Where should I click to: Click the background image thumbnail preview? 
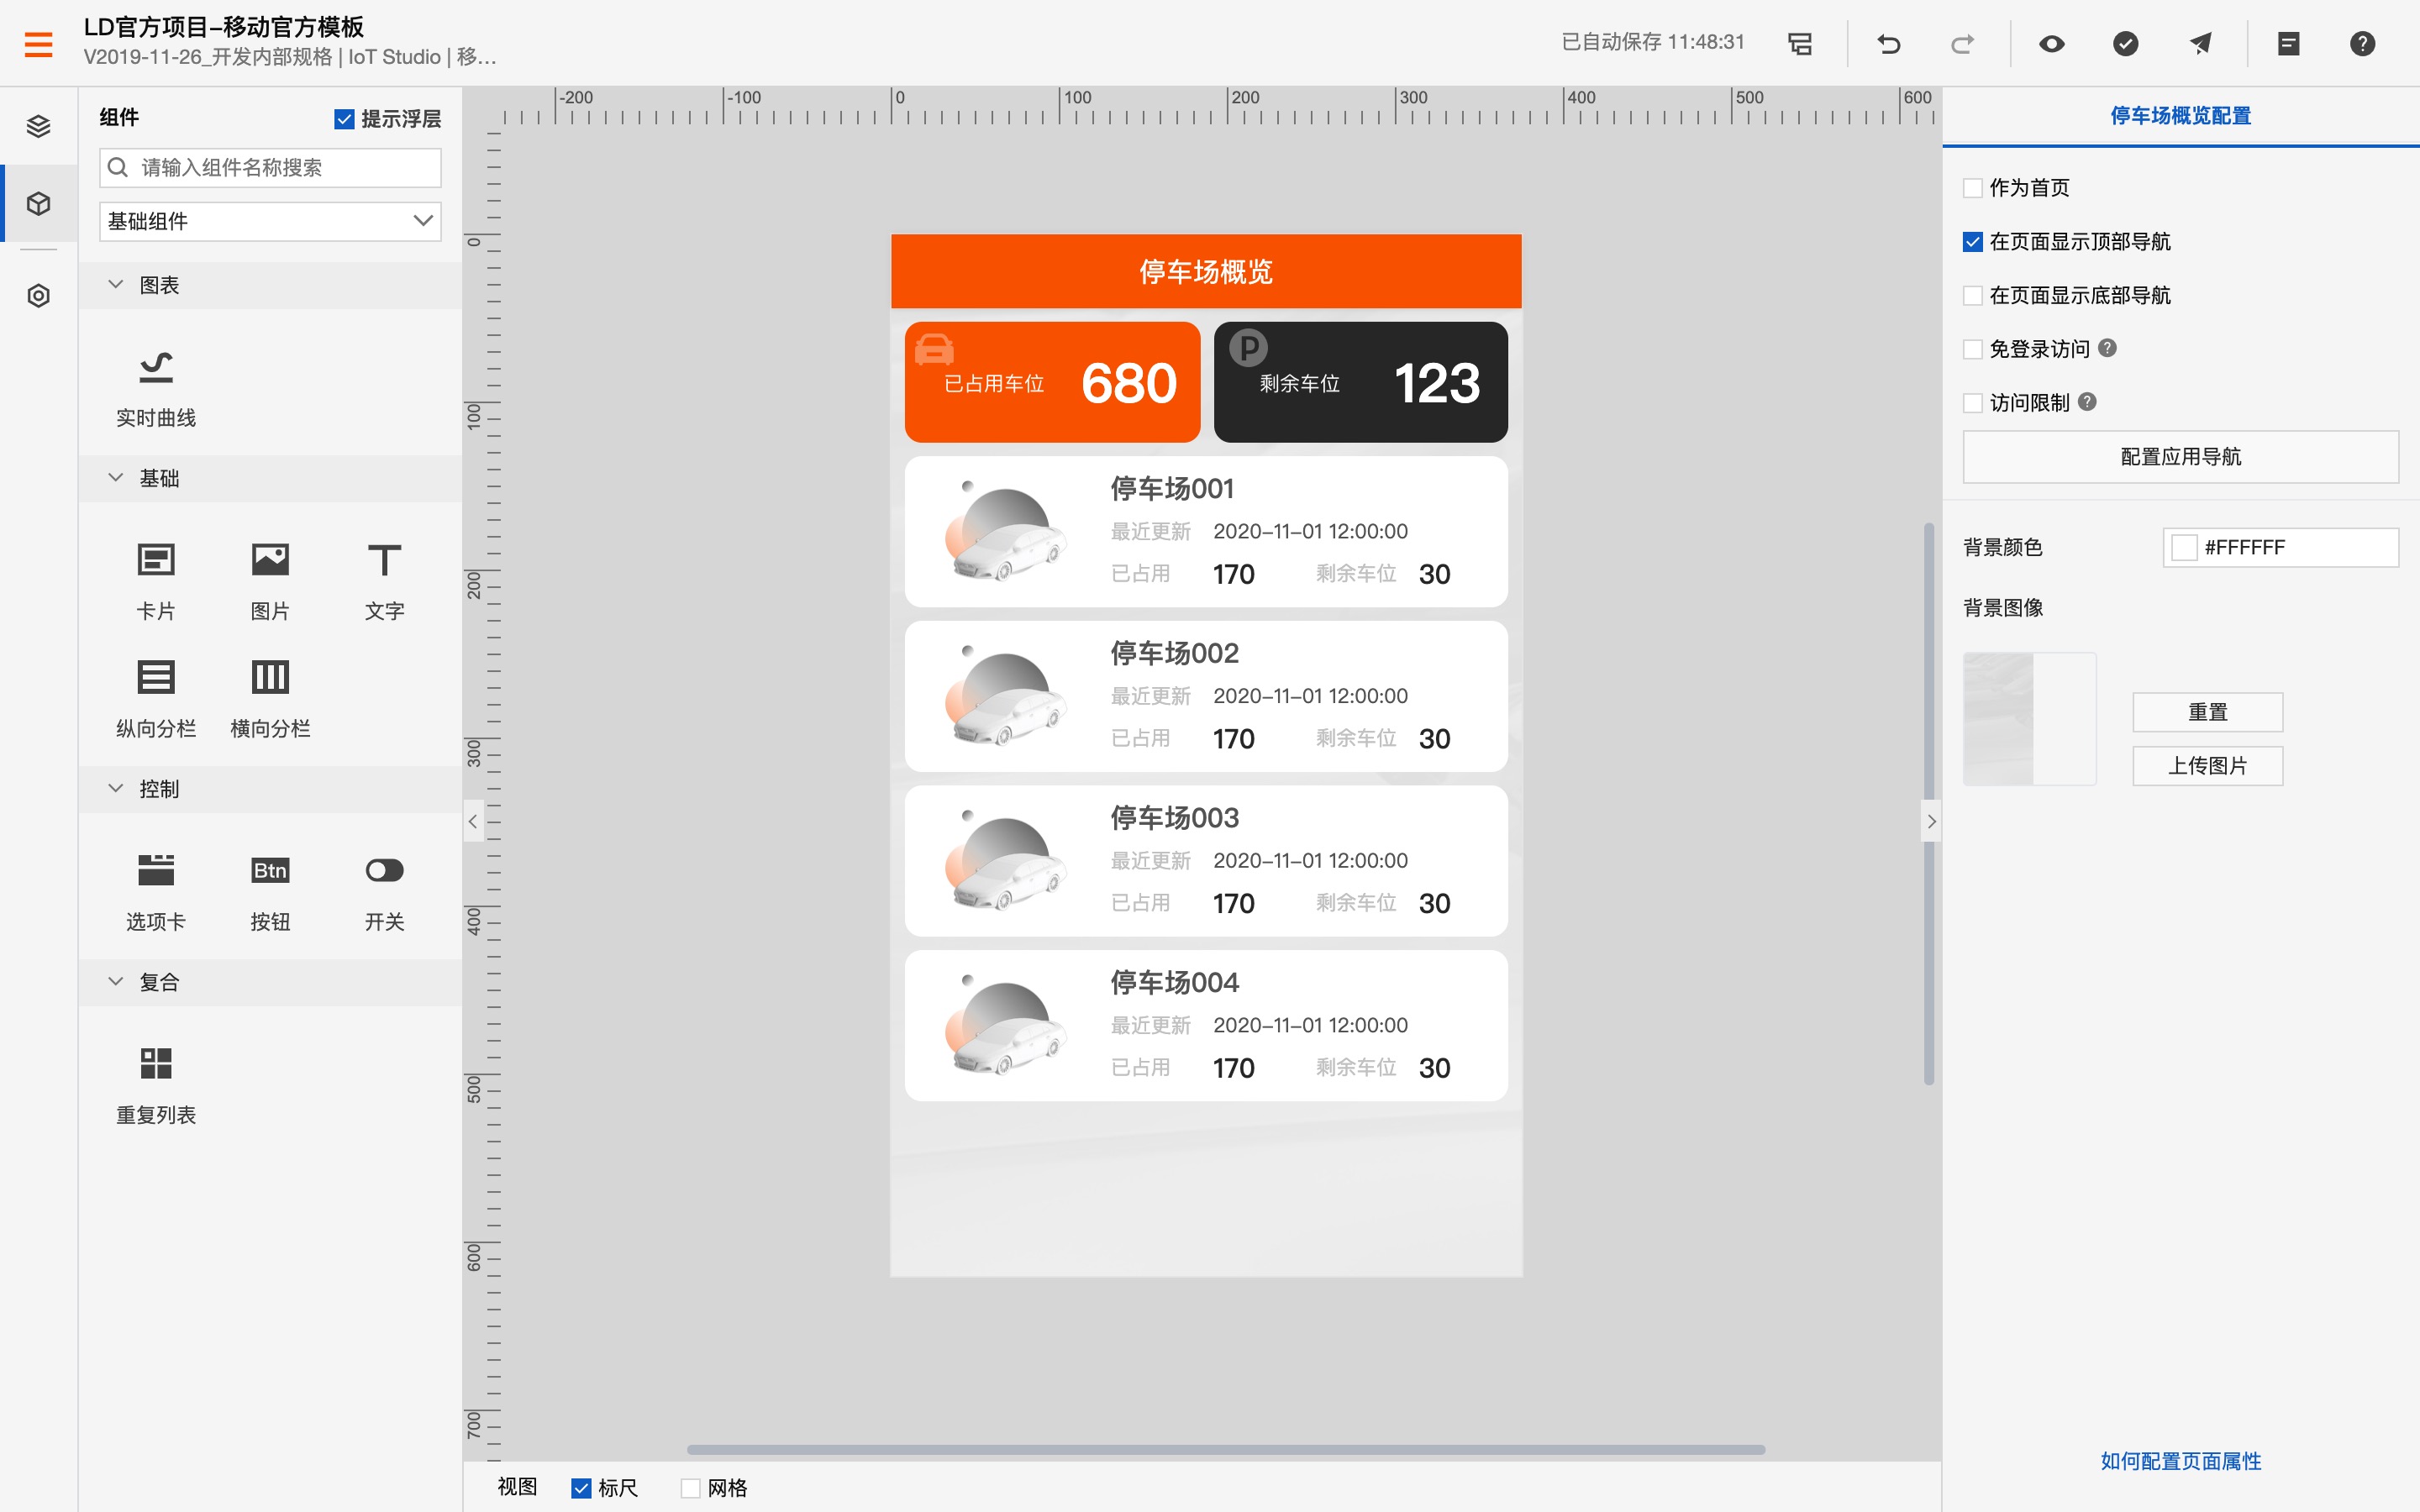(x=2029, y=719)
